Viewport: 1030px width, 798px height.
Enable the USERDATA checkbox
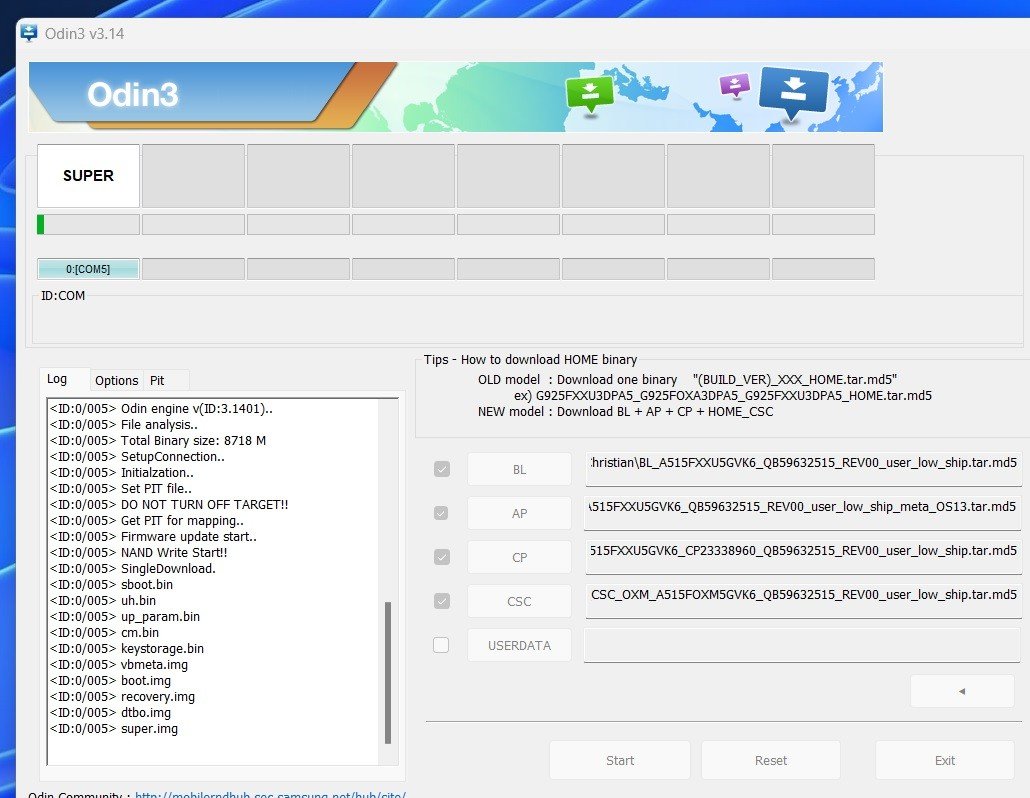(x=441, y=645)
